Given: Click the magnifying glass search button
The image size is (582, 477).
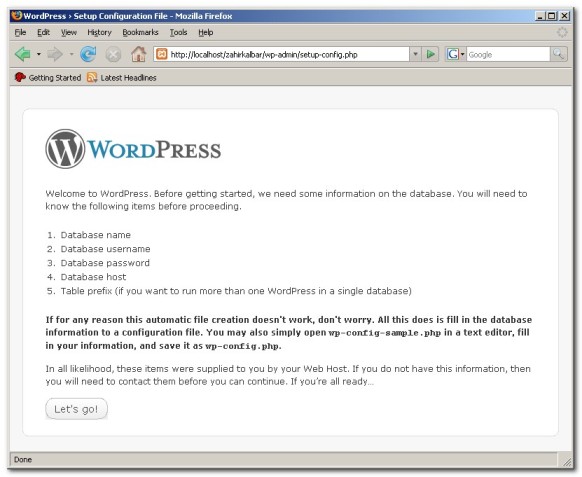Looking at the screenshot, I should coord(558,55).
